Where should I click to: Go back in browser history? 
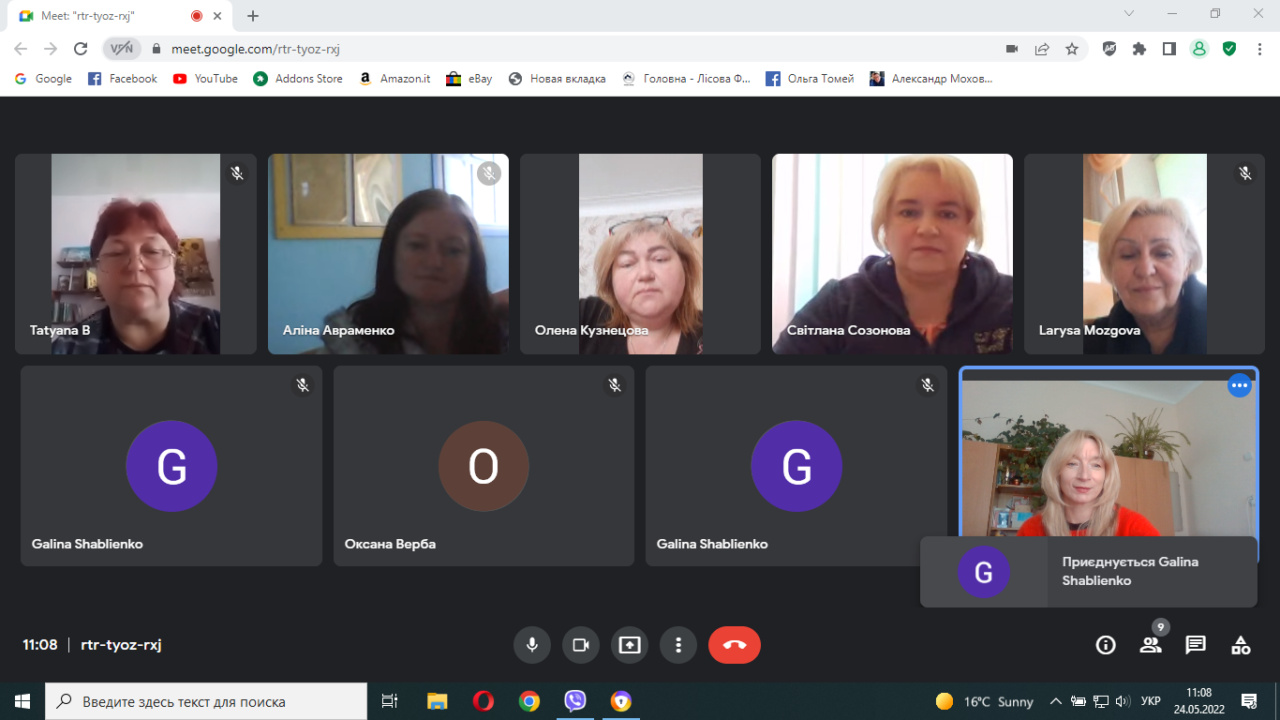tap(21, 48)
